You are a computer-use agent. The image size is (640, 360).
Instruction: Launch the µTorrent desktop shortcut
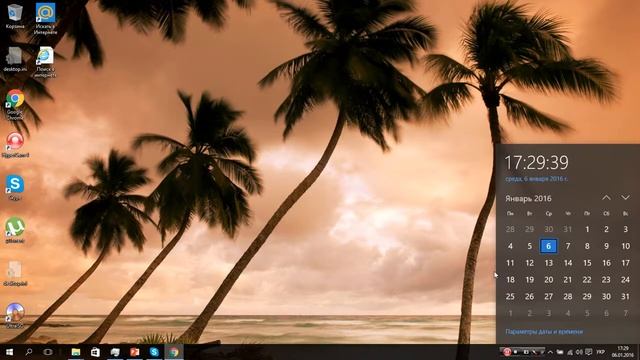(x=15, y=231)
